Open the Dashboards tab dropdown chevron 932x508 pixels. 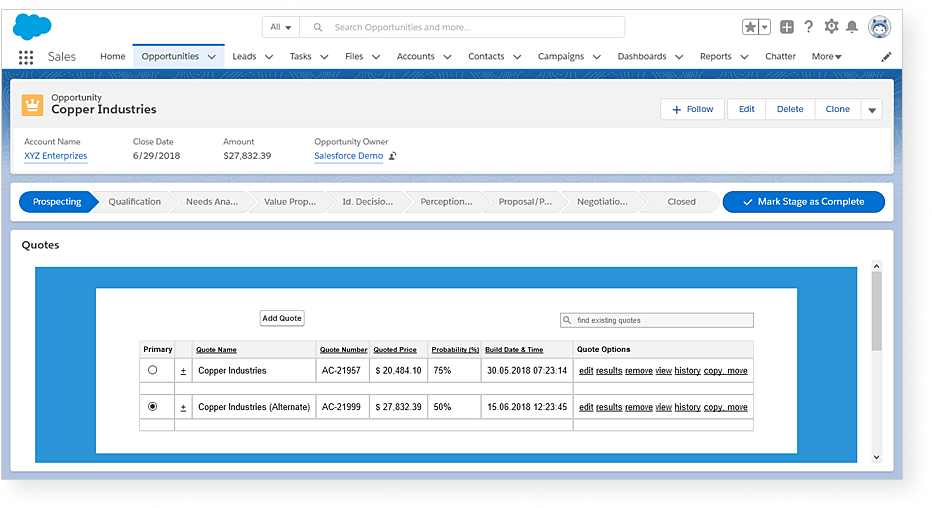click(679, 57)
